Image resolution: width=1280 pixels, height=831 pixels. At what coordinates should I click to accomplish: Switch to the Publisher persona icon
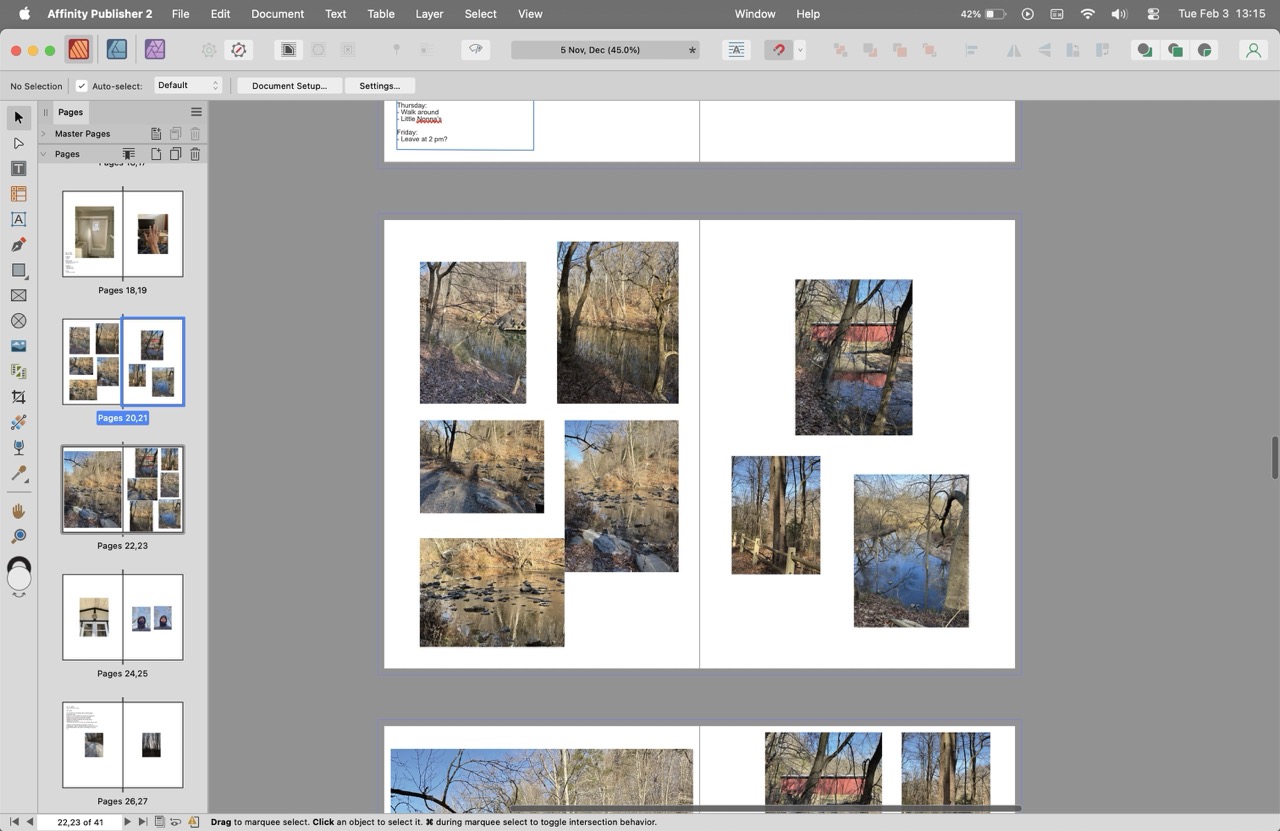click(x=79, y=50)
